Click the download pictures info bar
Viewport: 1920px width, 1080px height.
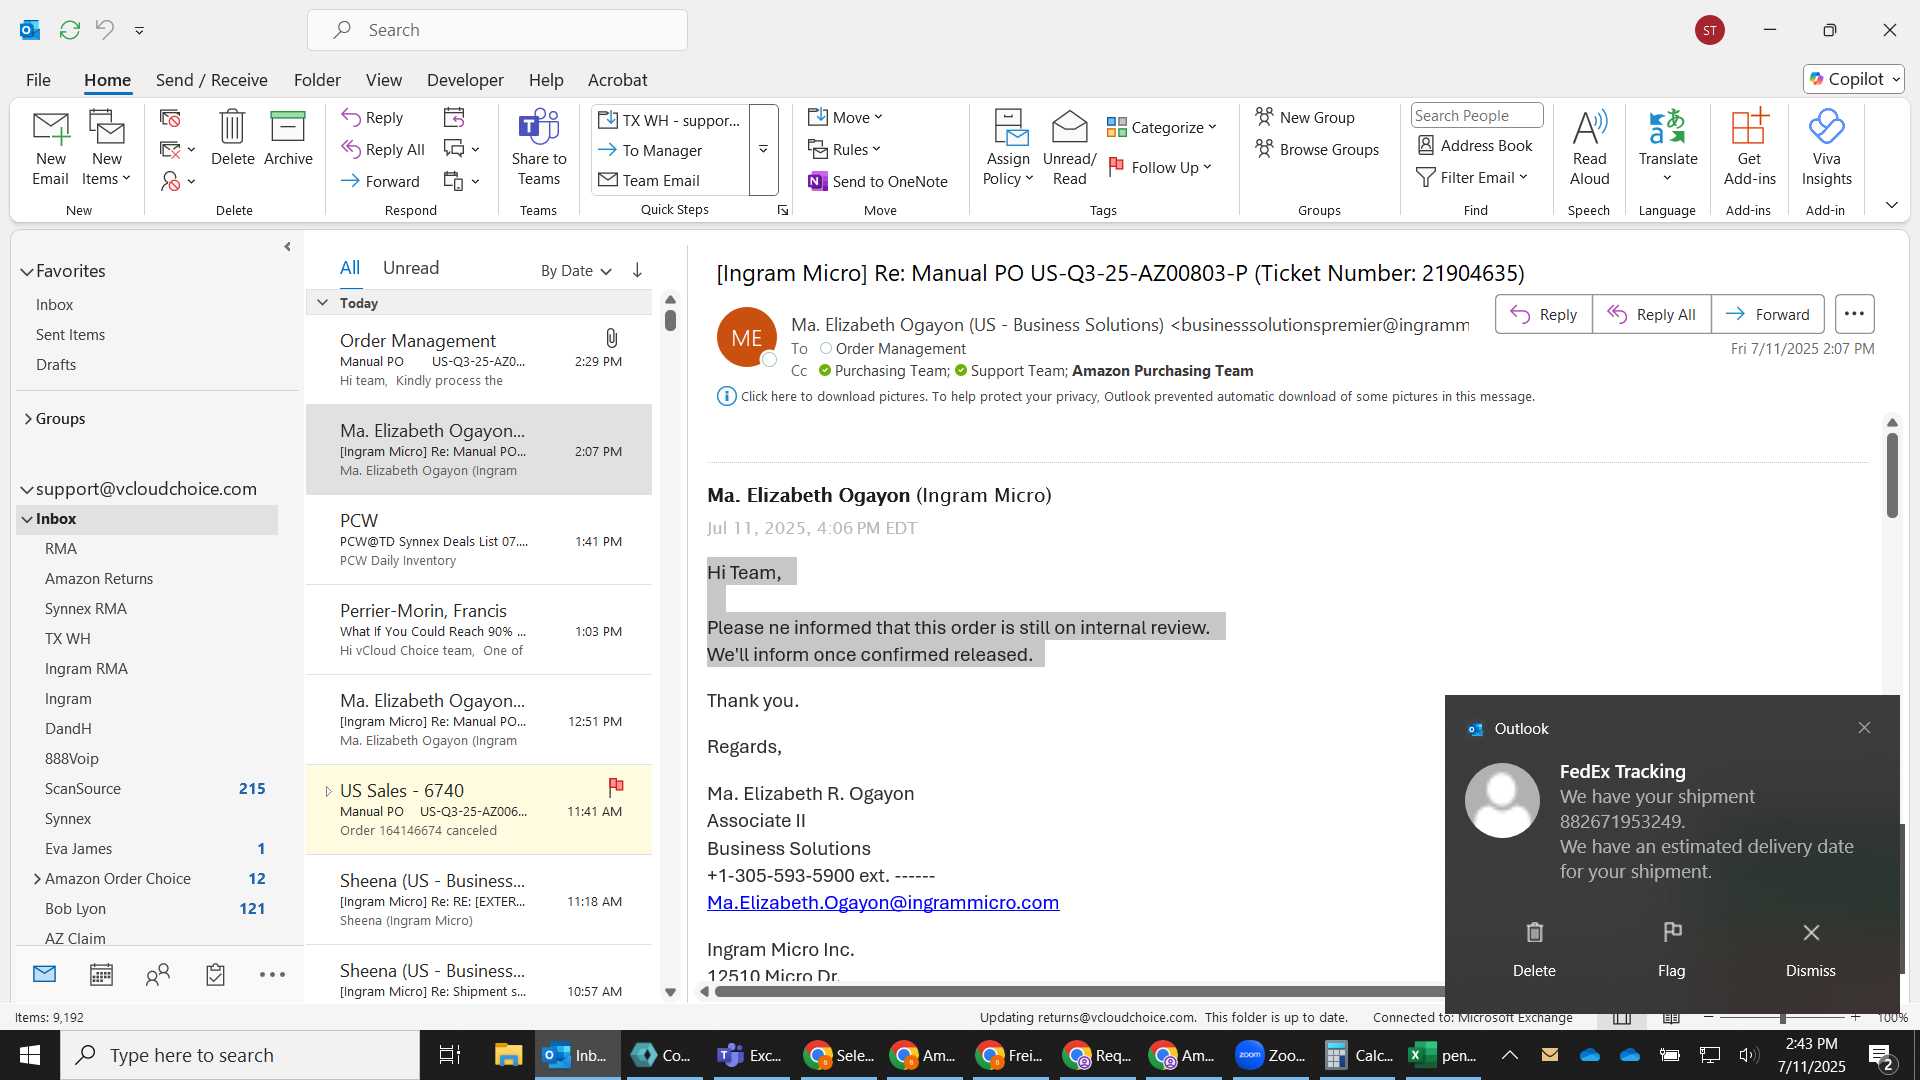tap(1137, 397)
